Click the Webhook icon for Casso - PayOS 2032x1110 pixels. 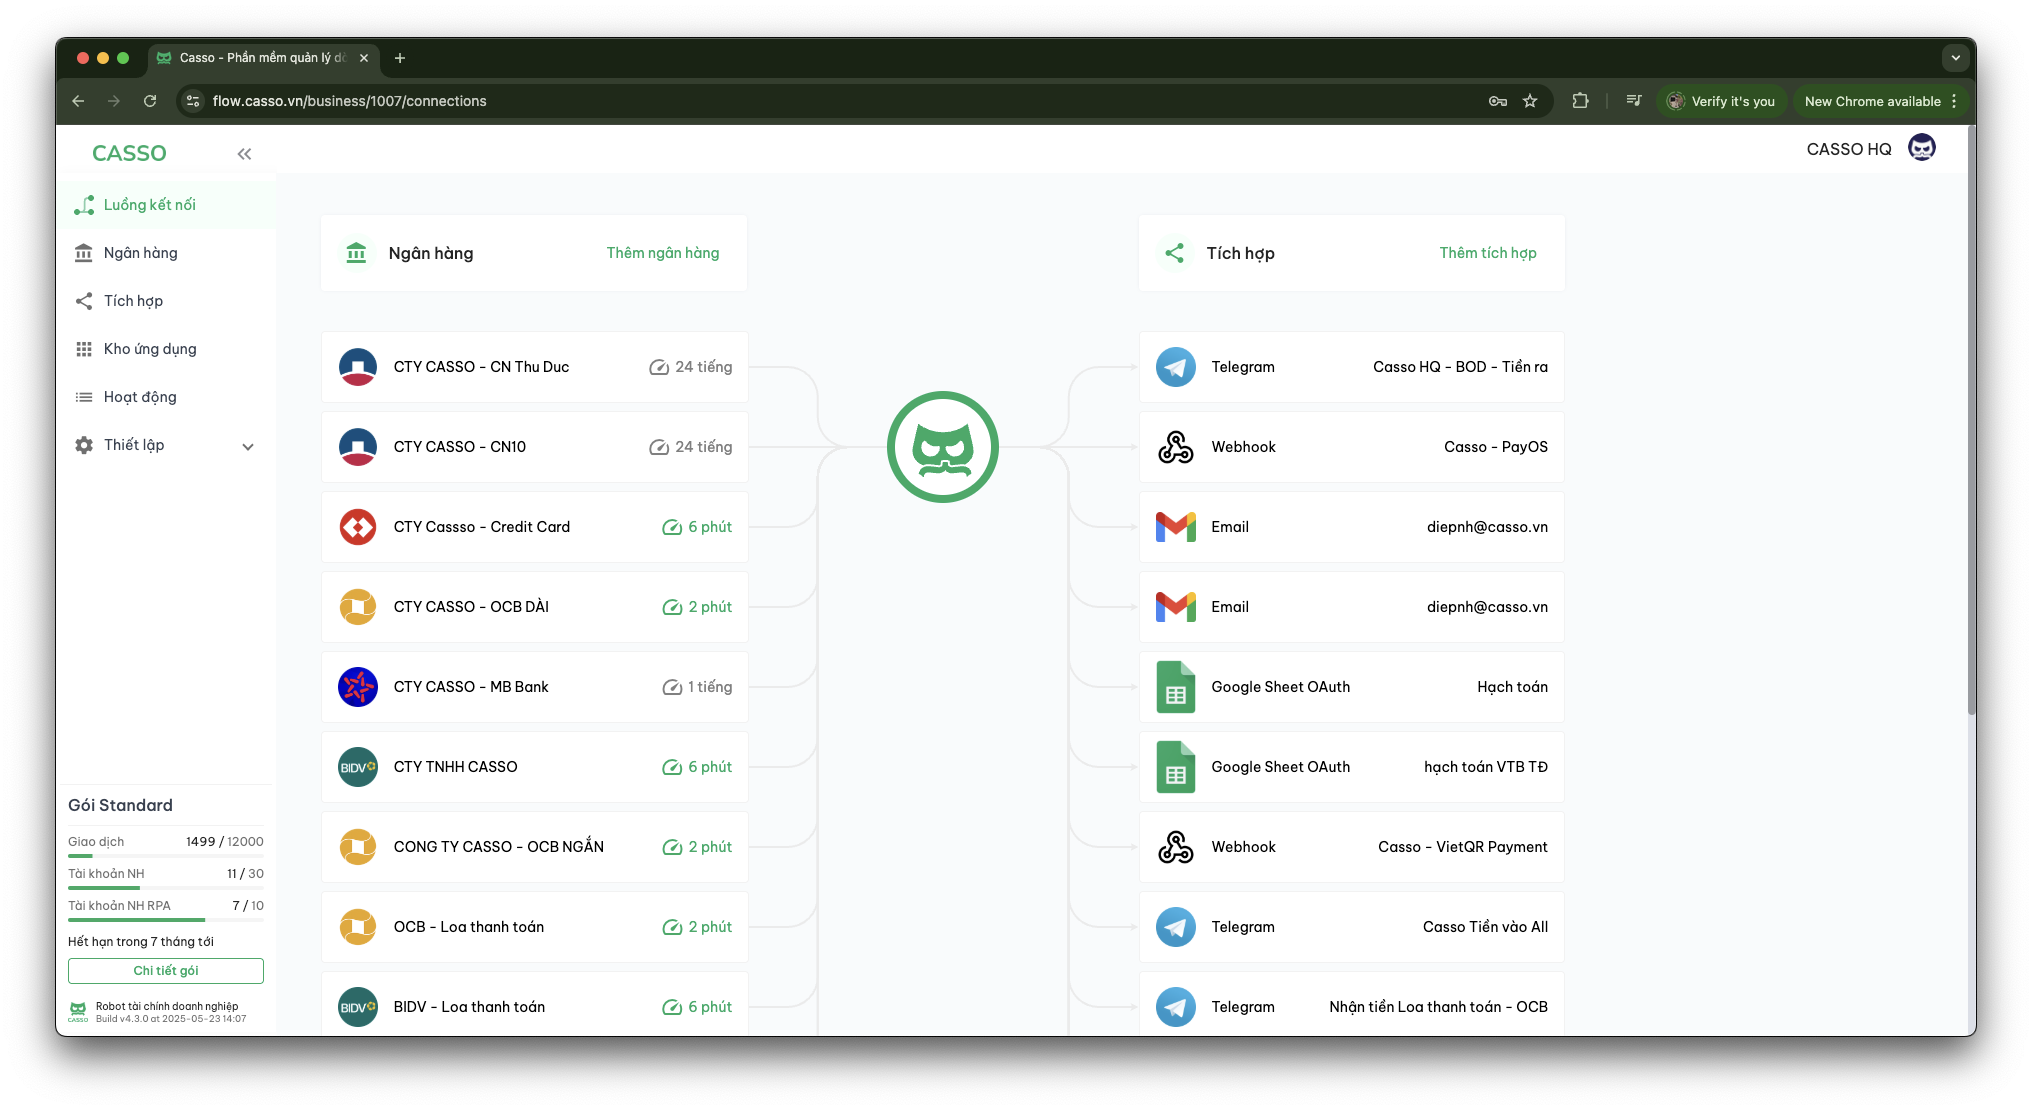[1175, 447]
